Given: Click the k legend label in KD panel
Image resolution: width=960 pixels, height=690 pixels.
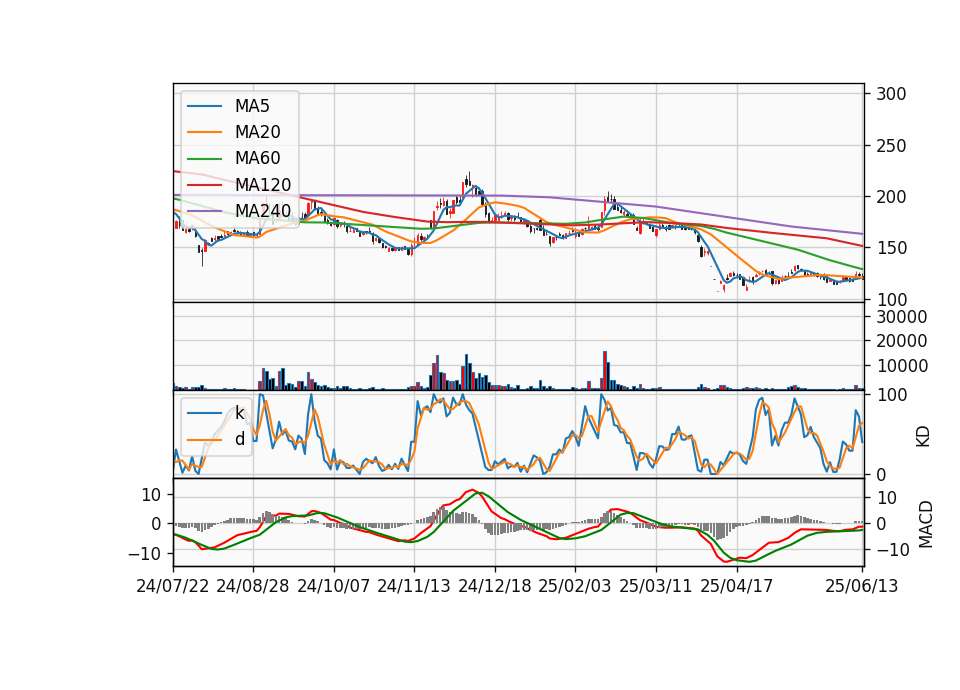Looking at the screenshot, I should click(239, 413).
